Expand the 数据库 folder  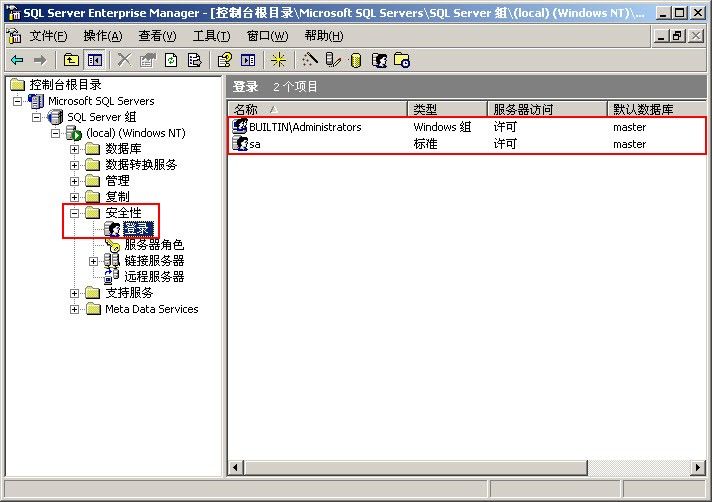pos(74,149)
